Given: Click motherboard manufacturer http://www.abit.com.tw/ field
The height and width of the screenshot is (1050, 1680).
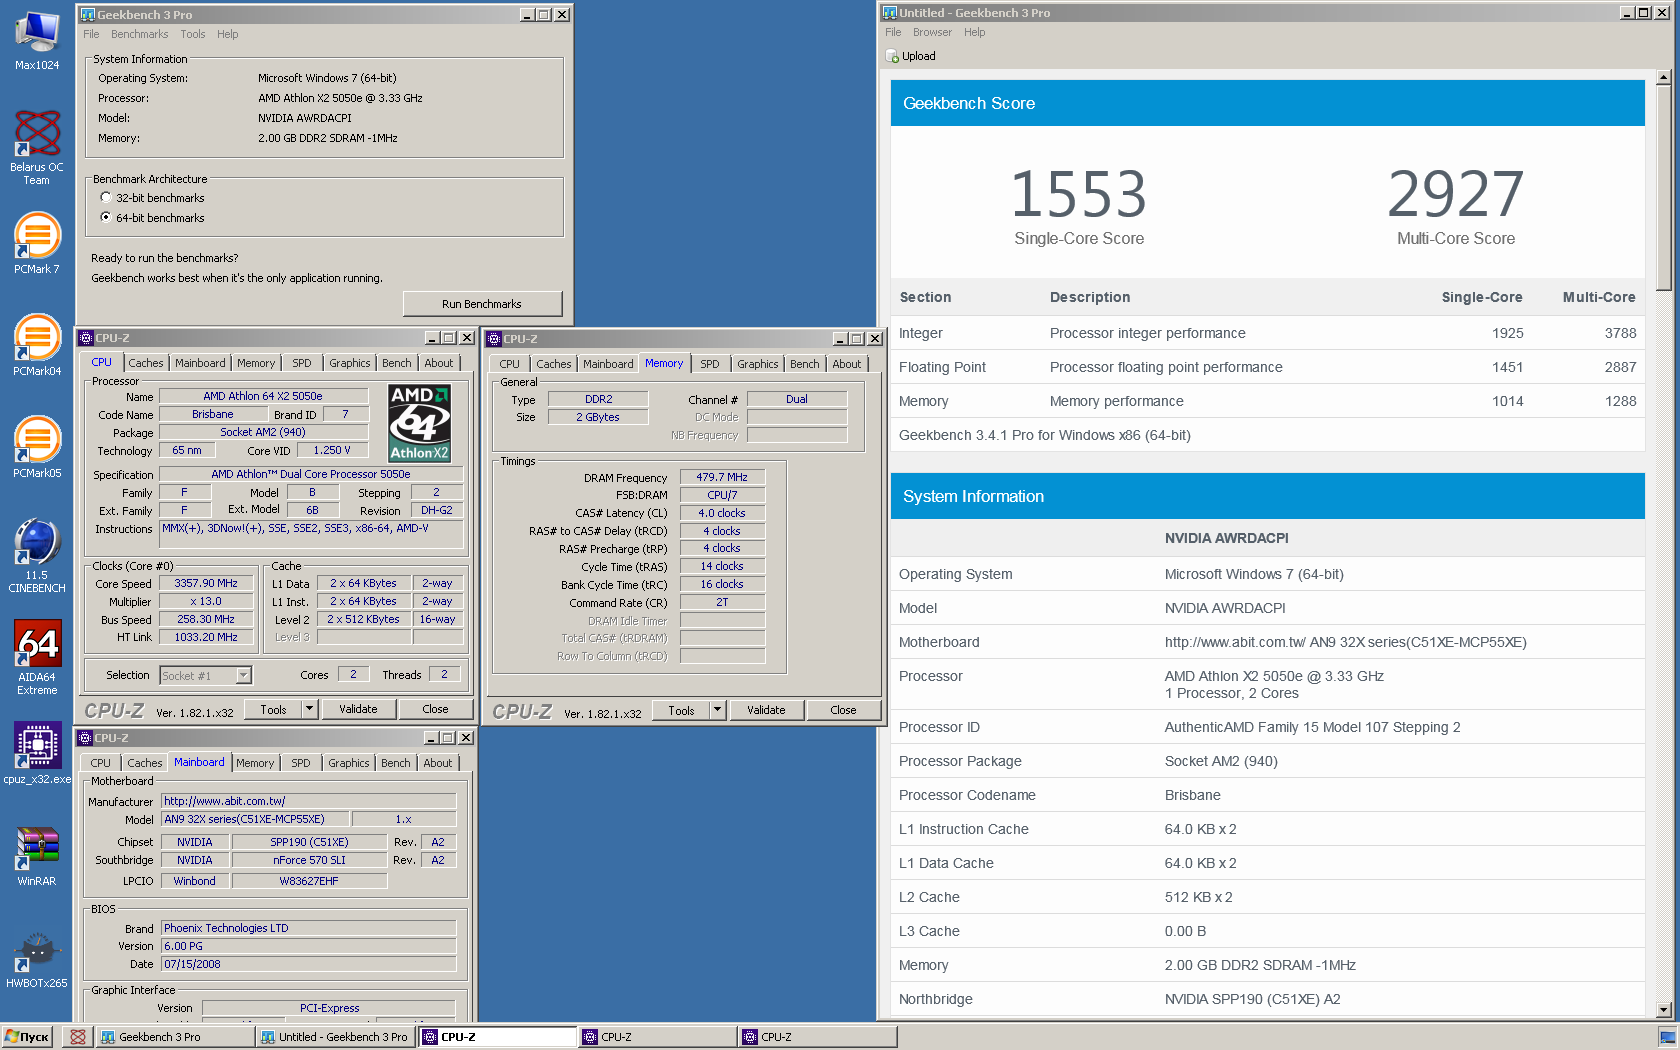Looking at the screenshot, I should coord(309,801).
